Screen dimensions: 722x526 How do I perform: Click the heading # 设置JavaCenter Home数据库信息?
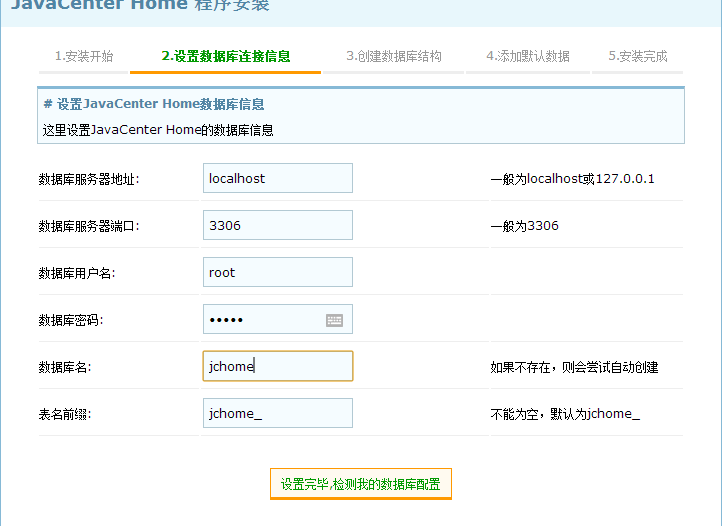154,104
